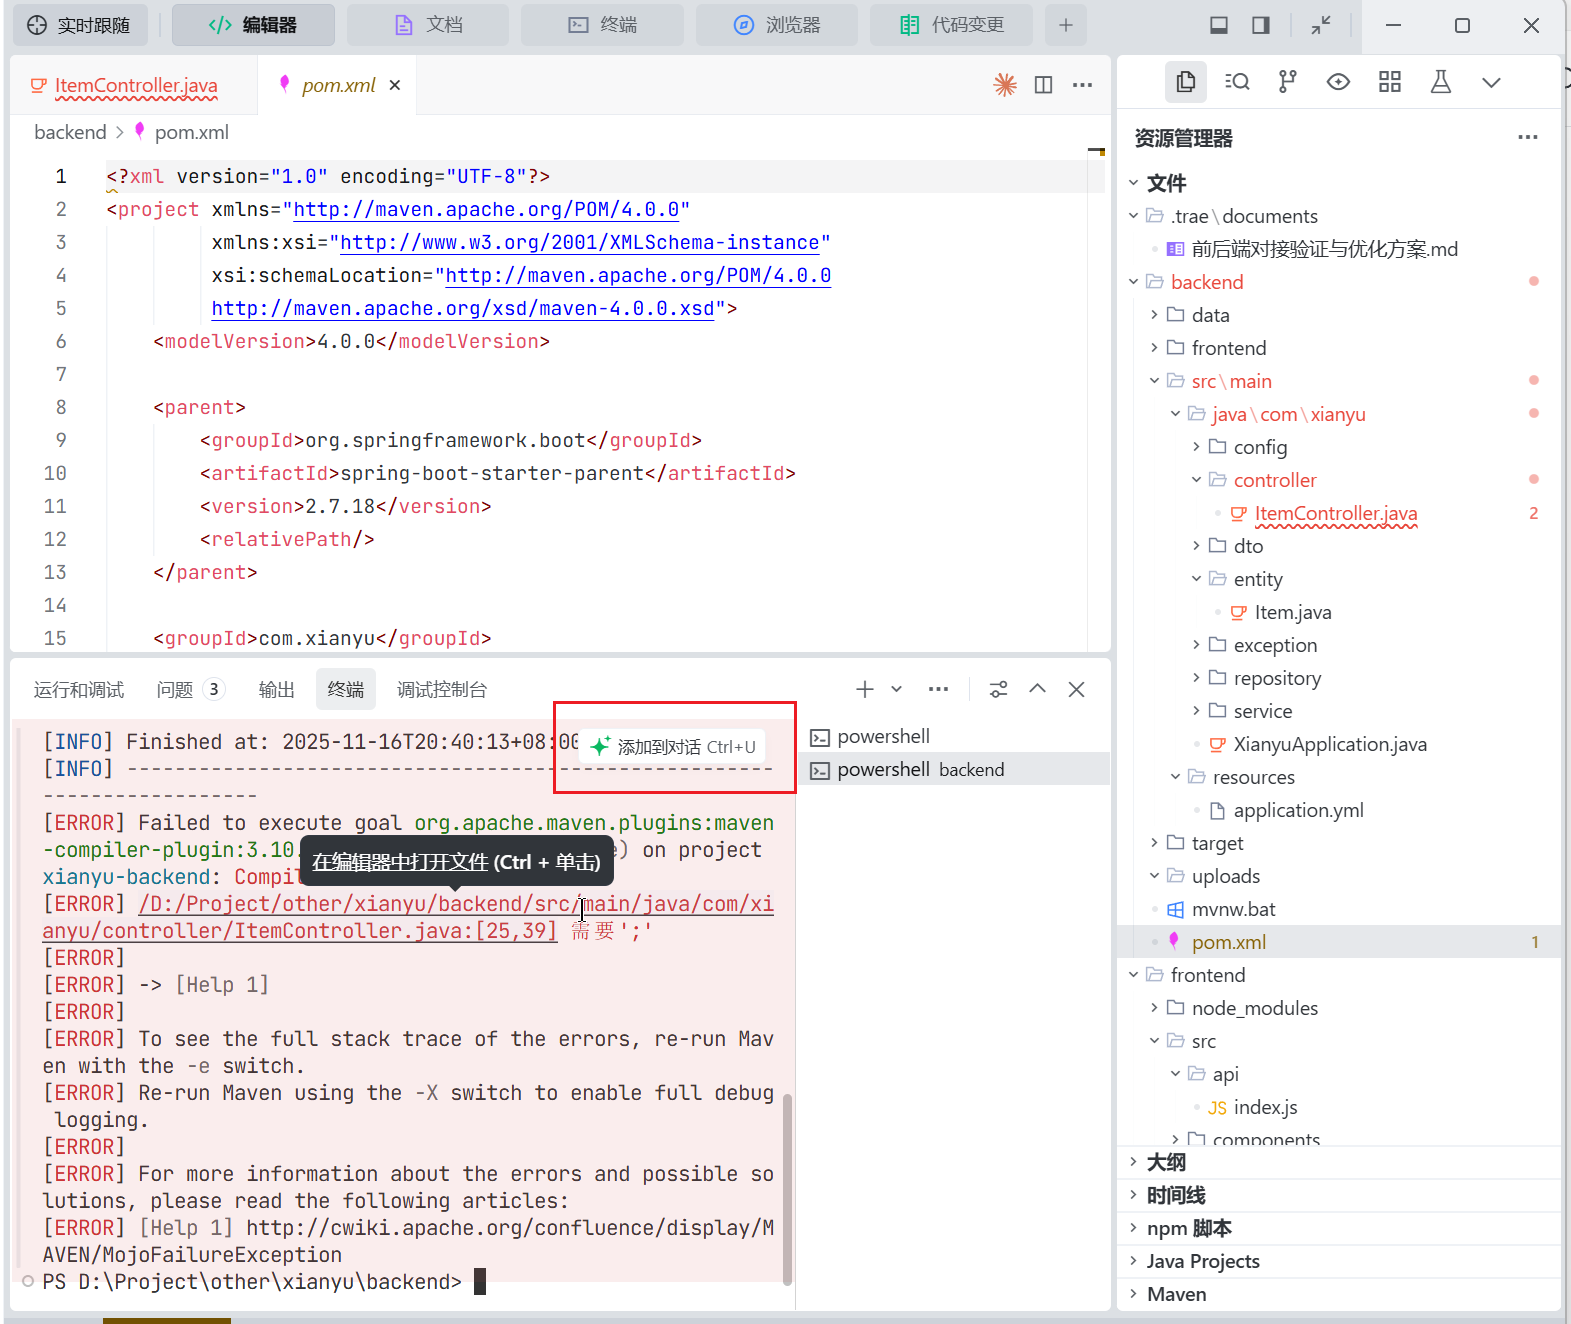The image size is (1571, 1324).
Task: Switch to the ItemController.java tab
Action: pos(135,86)
